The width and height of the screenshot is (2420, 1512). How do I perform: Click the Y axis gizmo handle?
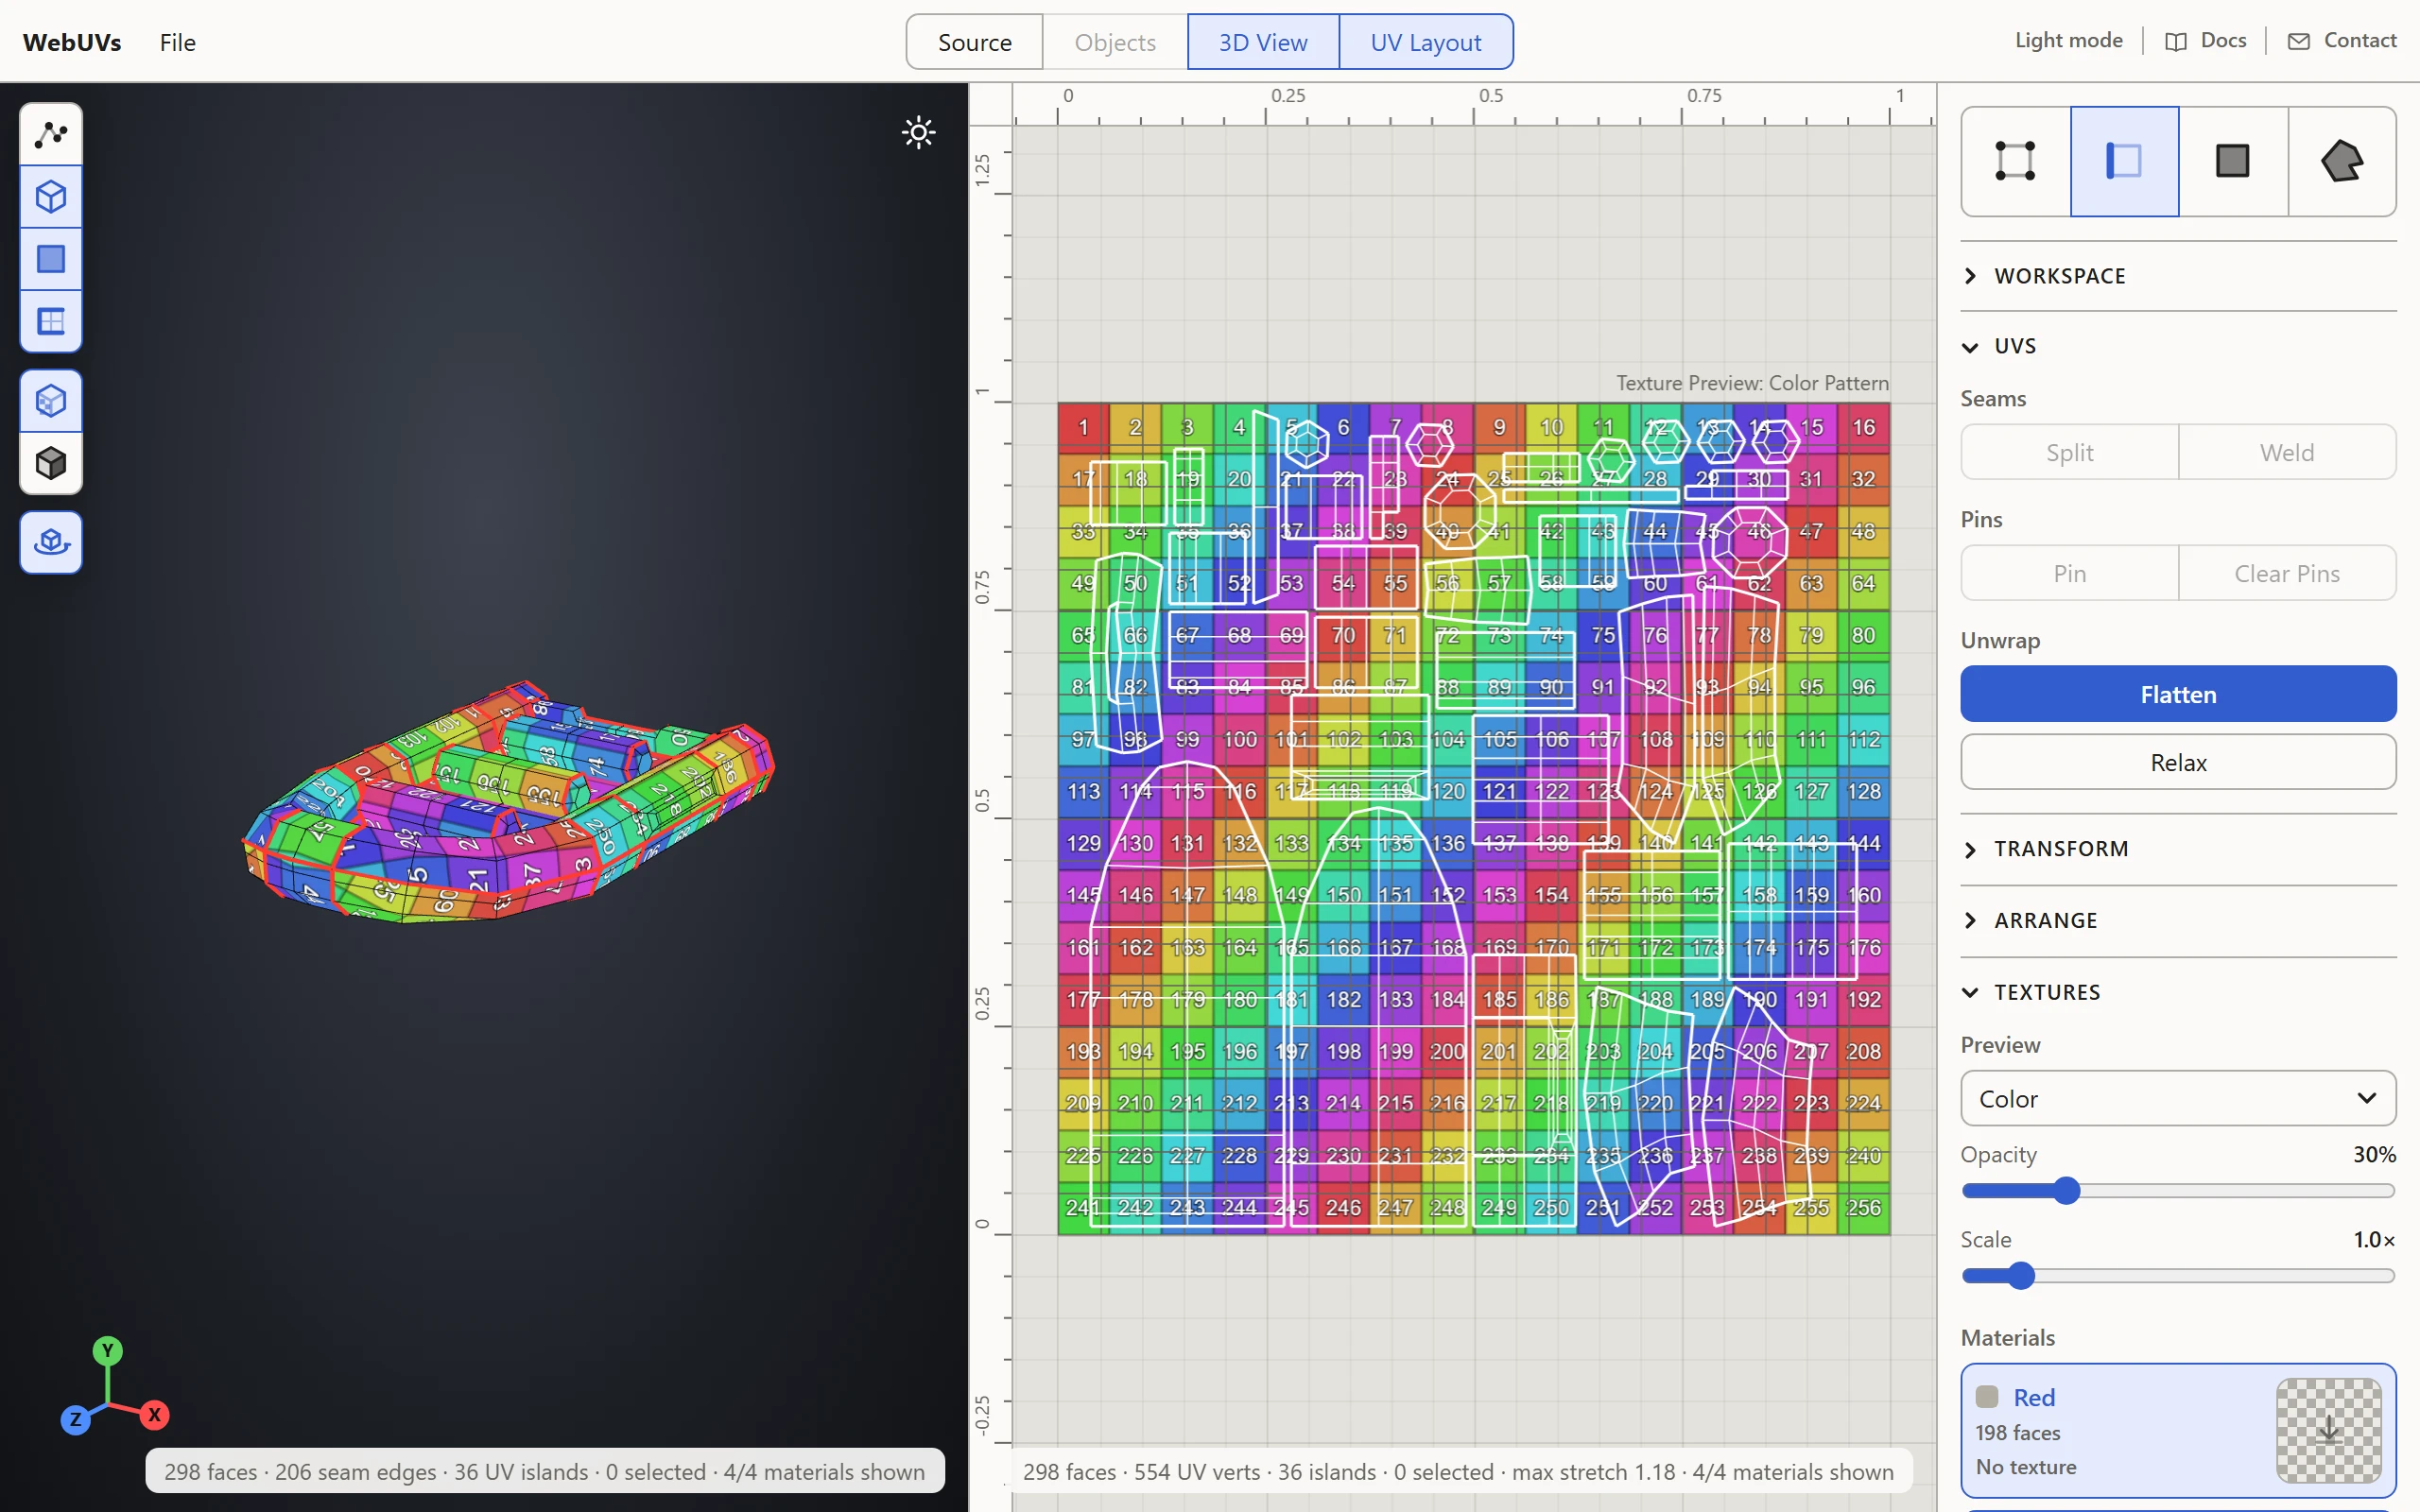pyautogui.click(x=107, y=1352)
